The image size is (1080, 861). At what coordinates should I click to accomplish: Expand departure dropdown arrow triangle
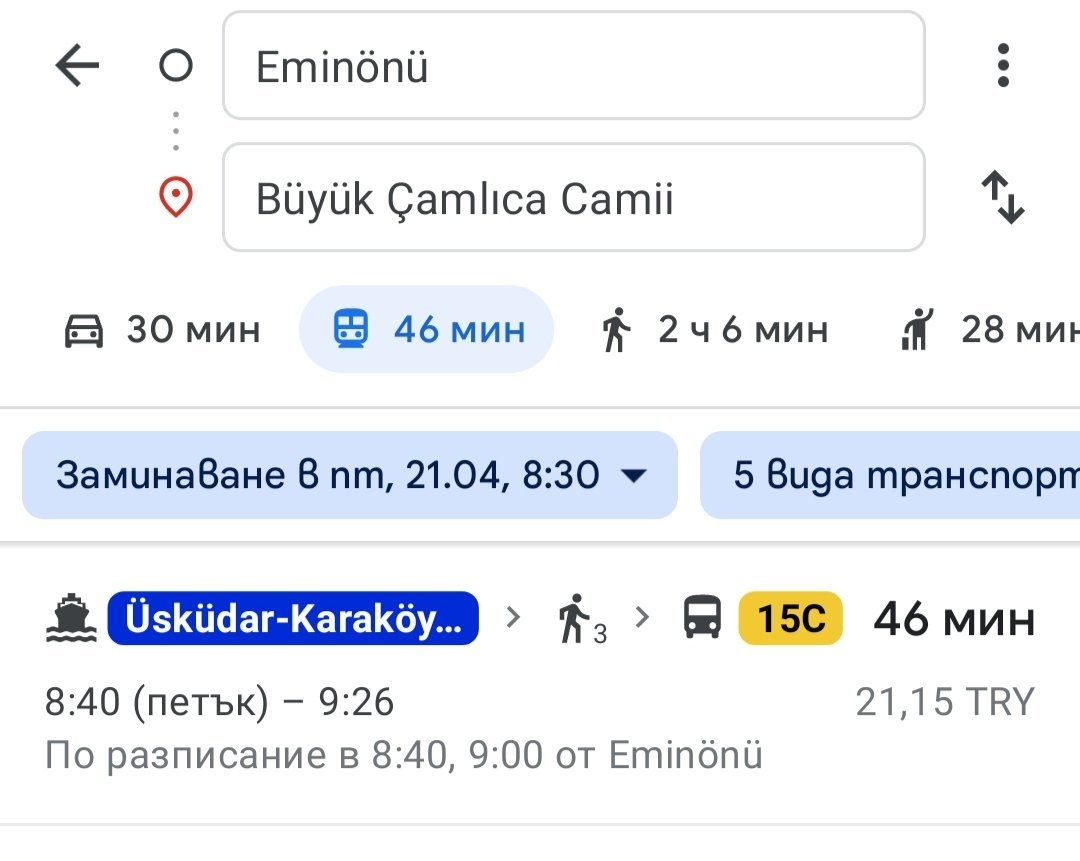(633, 476)
